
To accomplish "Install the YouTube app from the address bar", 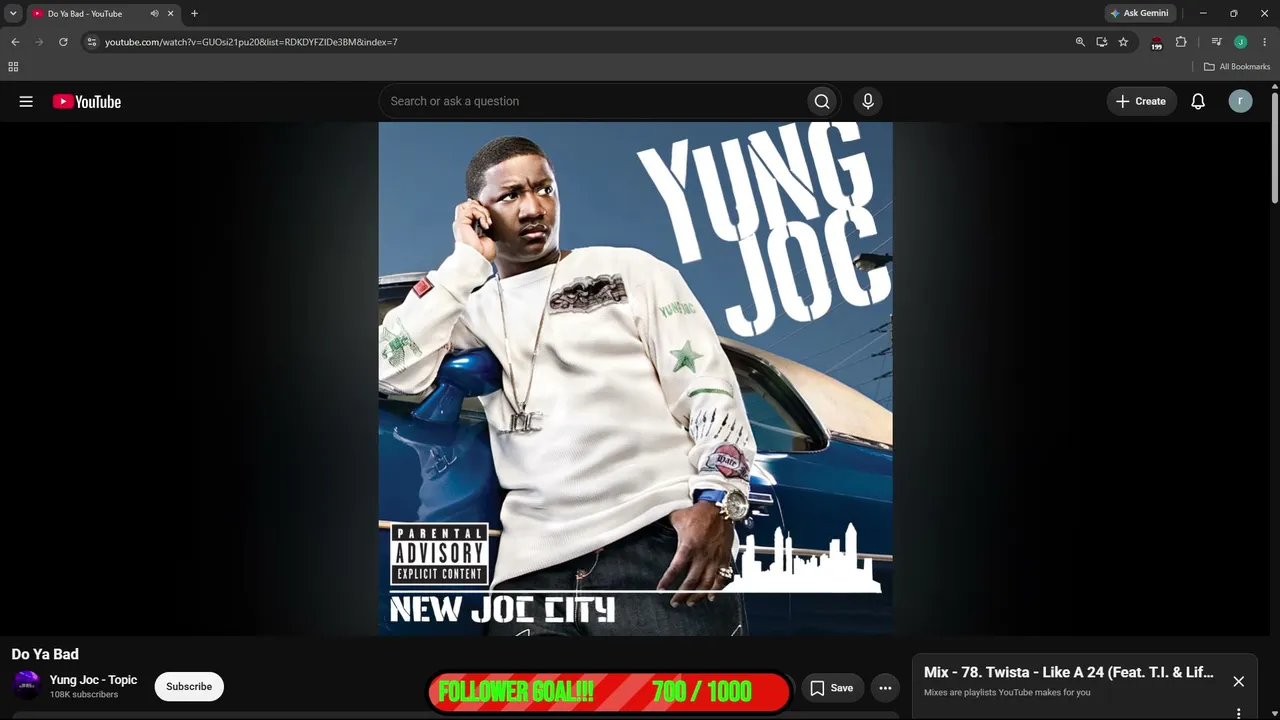I will click(1101, 42).
